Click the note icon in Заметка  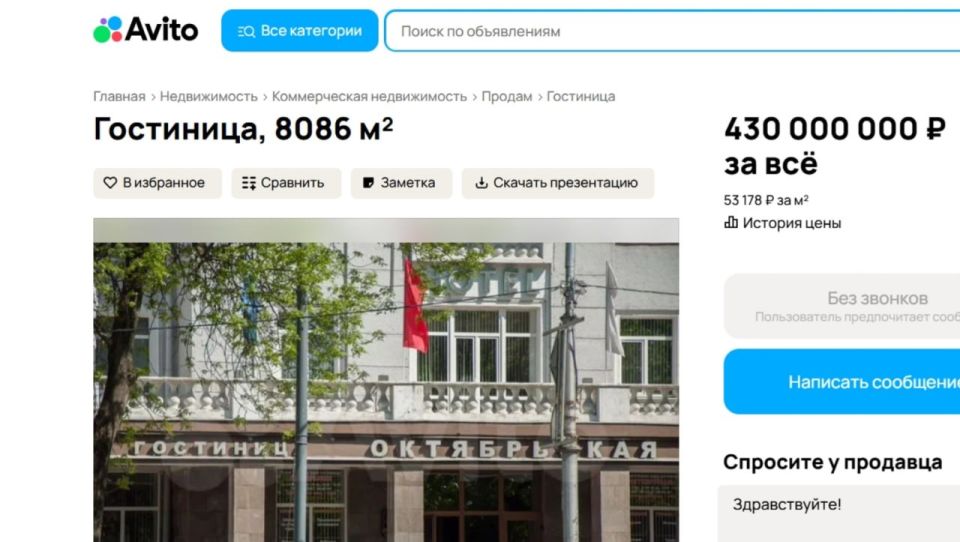click(368, 183)
